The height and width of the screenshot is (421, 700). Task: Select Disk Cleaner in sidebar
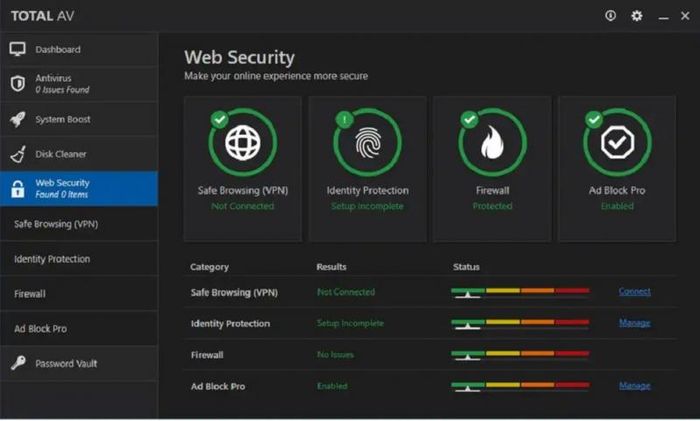point(79,154)
